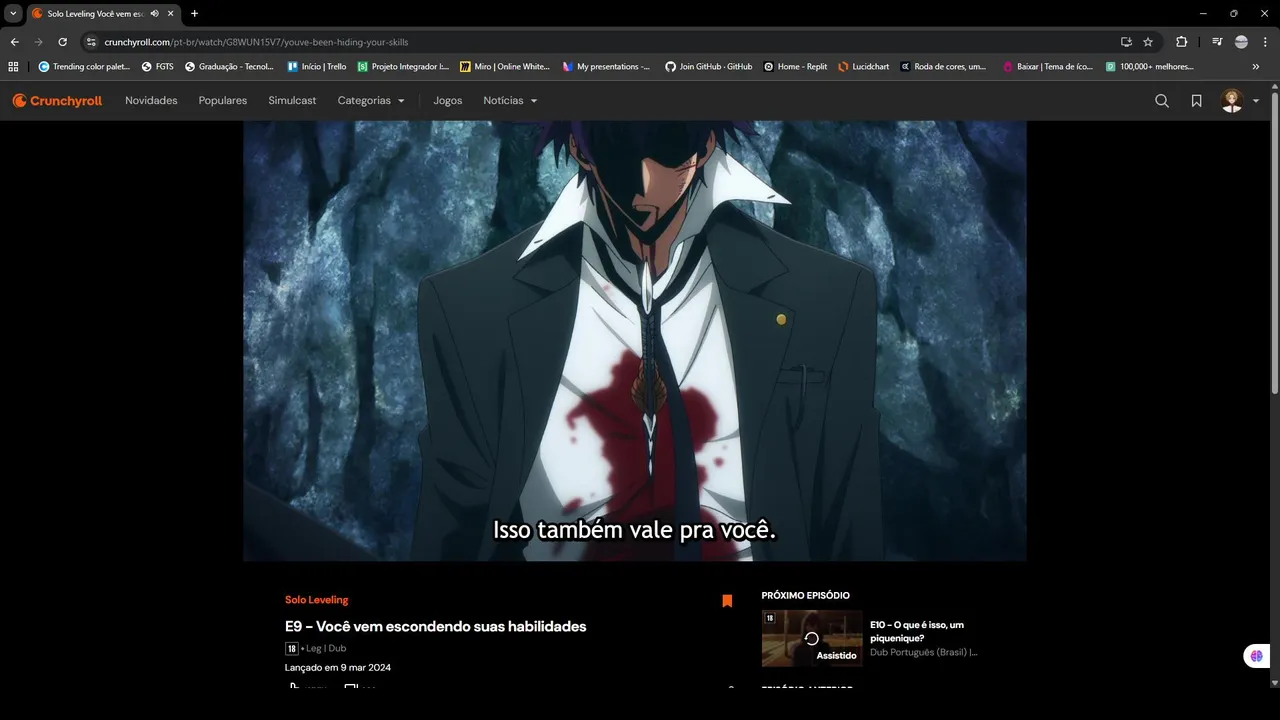The height and width of the screenshot is (720, 1280).
Task: Open the Crunchyroll search icon
Action: pos(1162,101)
